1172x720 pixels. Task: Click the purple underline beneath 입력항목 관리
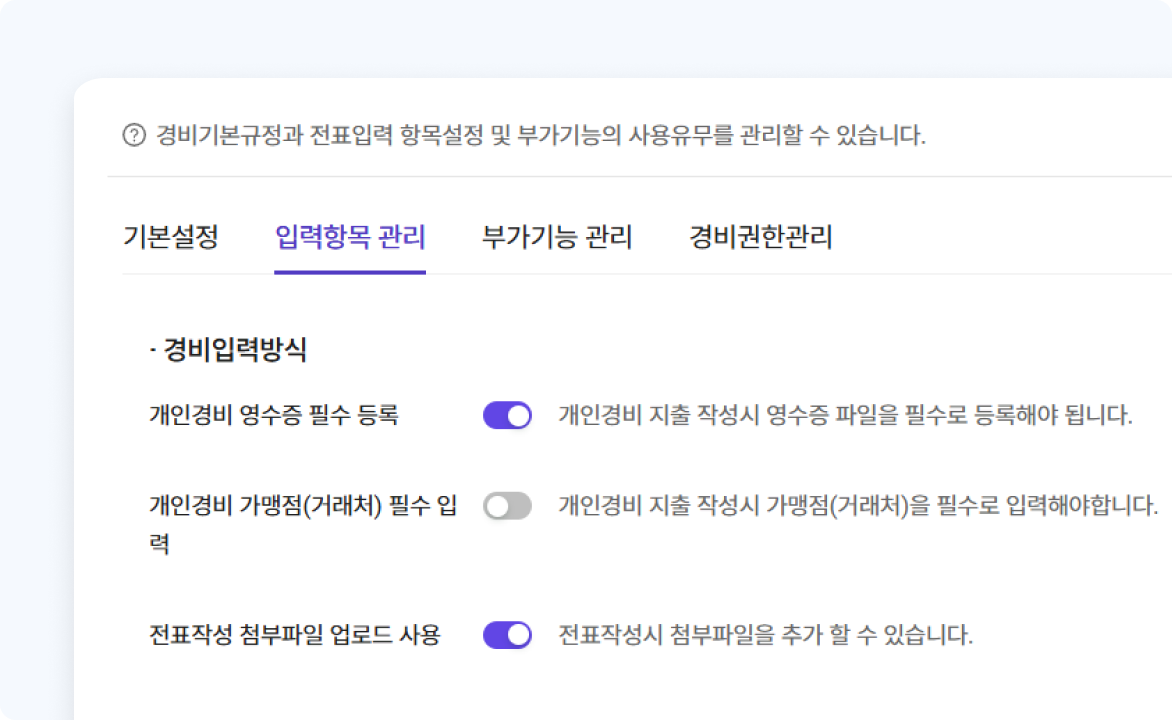(350, 271)
